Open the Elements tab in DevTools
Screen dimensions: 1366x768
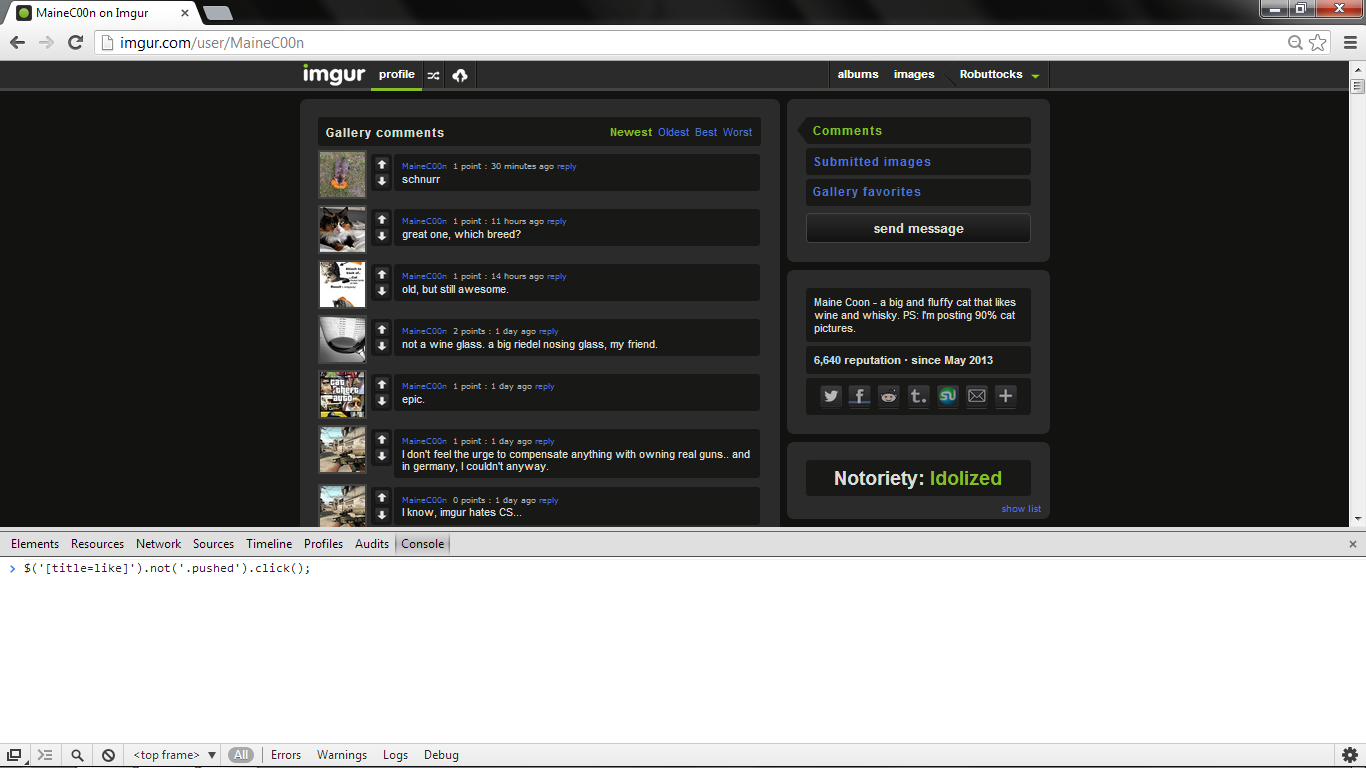[35, 544]
